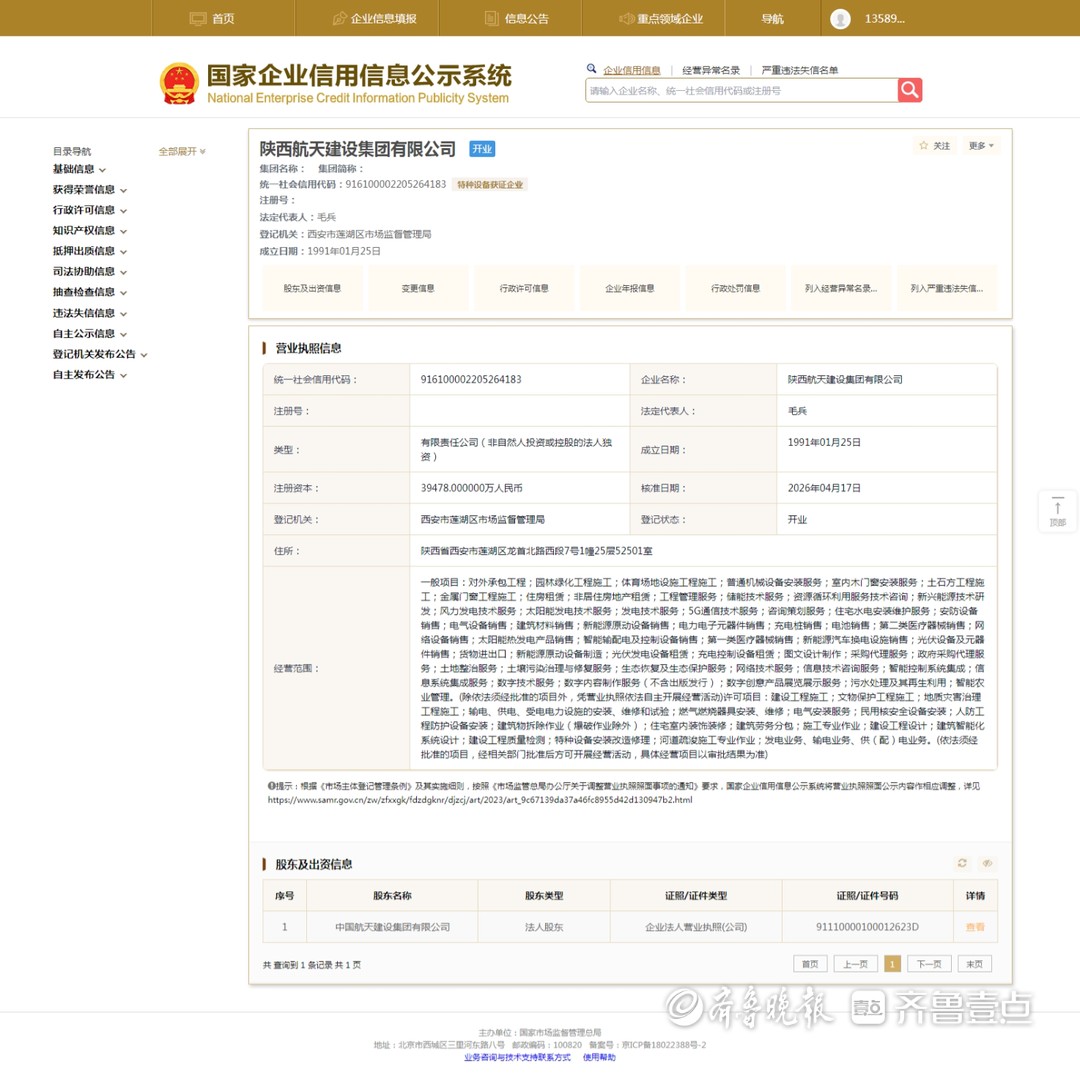Click certificate number 91110000100012623D
This screenshot has width=1080, height=1076.
867,927
